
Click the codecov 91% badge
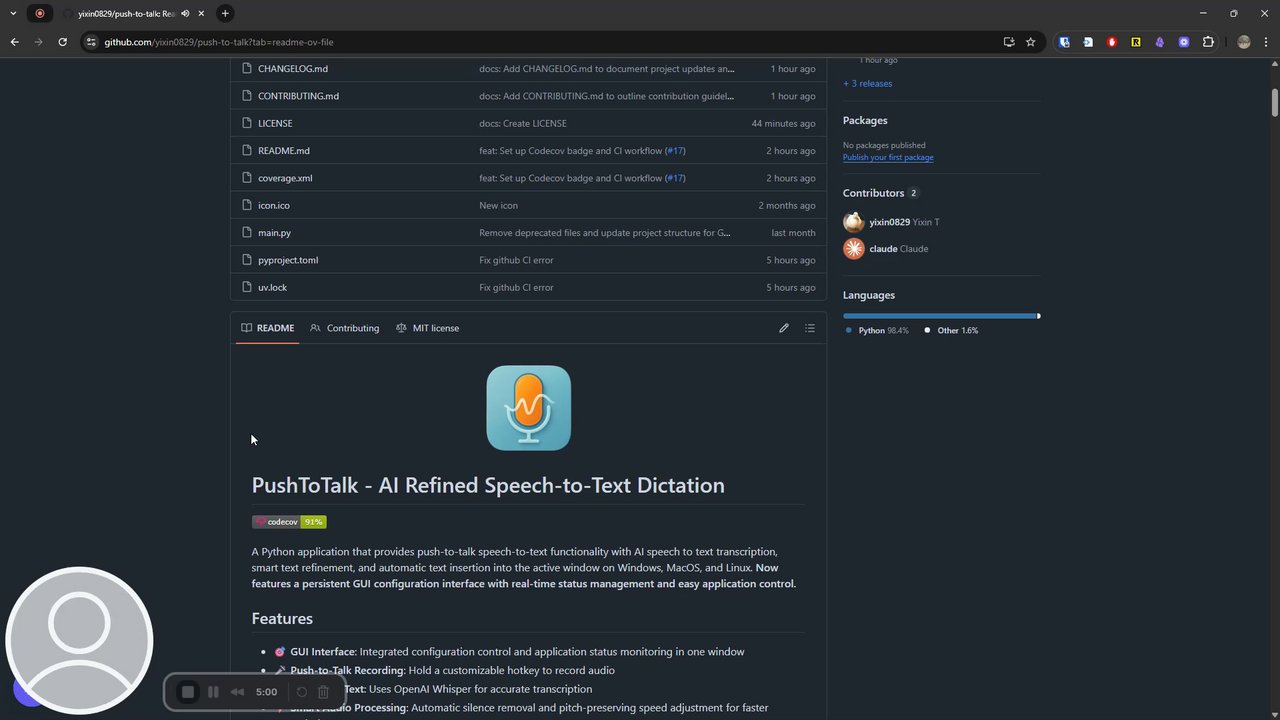tap(289, 522)
